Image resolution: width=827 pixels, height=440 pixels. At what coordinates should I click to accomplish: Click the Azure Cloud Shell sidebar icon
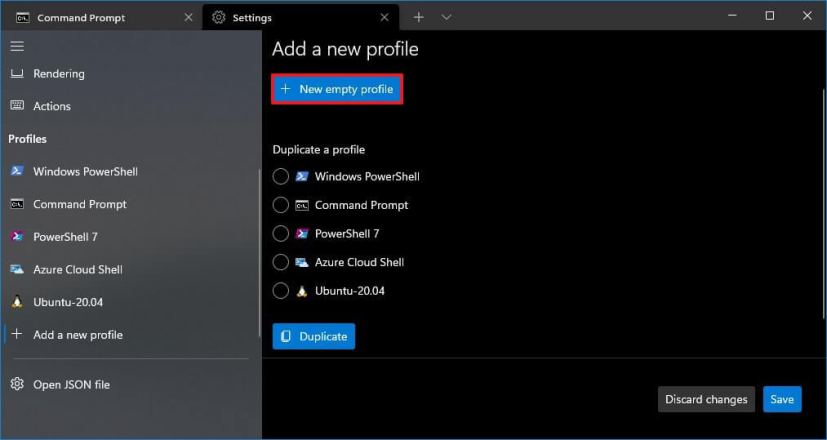coord(17,269)
